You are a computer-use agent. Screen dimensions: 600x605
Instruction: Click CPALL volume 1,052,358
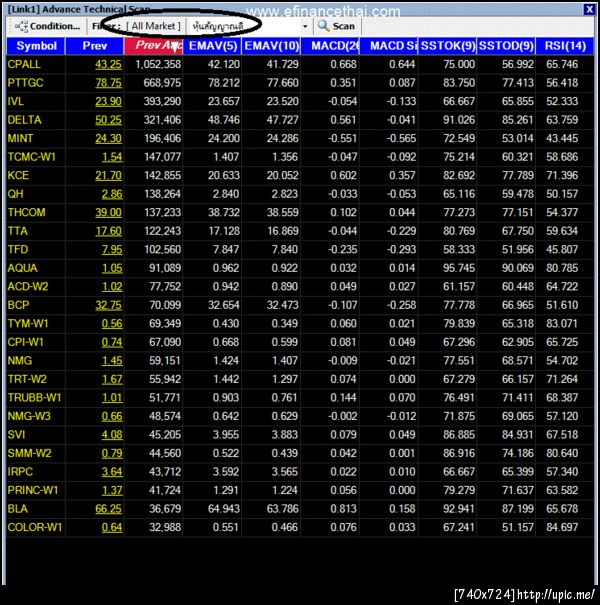pyautogui.click(x=158, y=64)
